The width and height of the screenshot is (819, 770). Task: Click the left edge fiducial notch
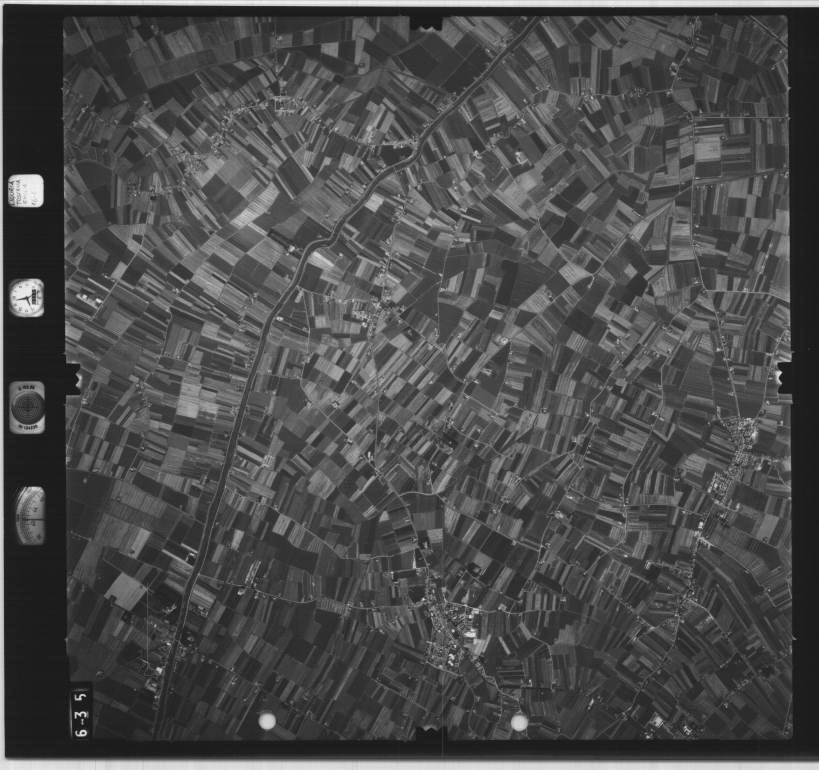72,378
